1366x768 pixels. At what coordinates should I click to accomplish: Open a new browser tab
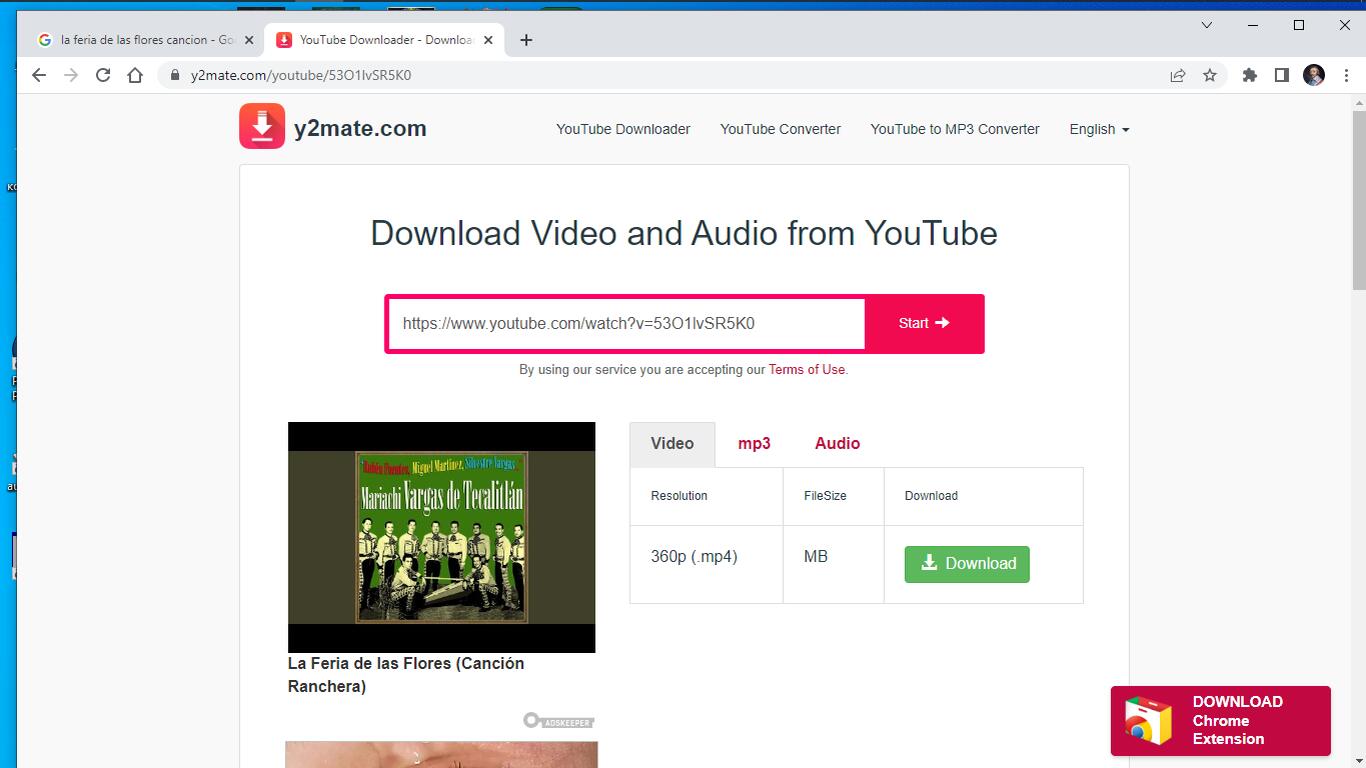(x=526, y=40)
